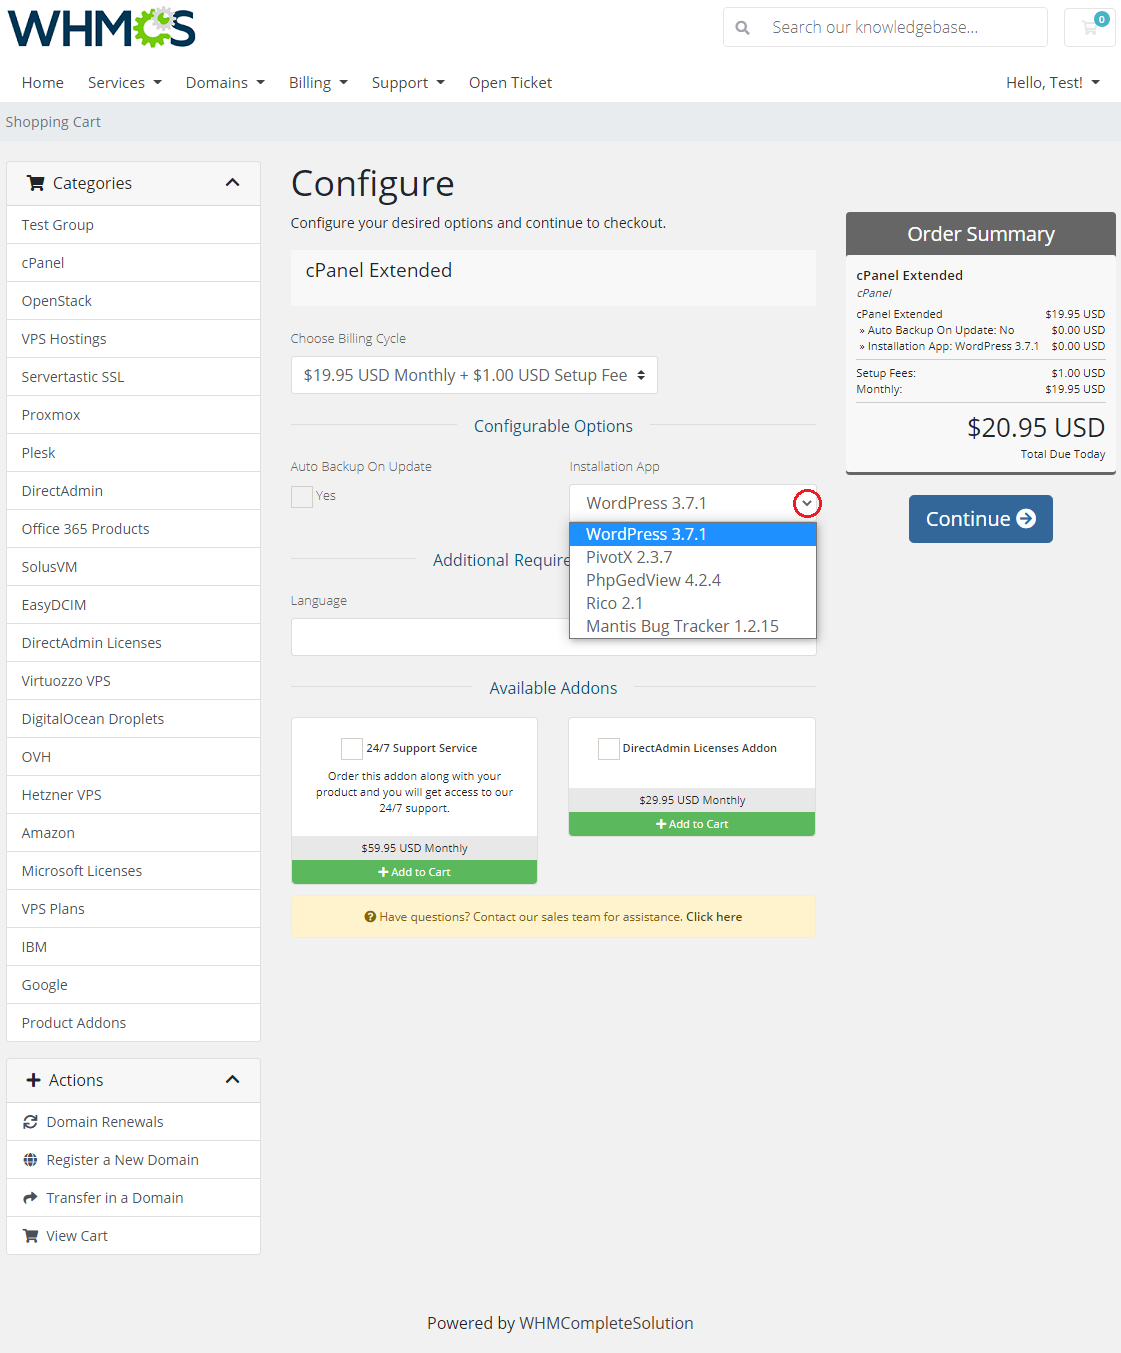Collapse the Categories panel chevron
This screenshot has width=1121, height=1353.
233,183
